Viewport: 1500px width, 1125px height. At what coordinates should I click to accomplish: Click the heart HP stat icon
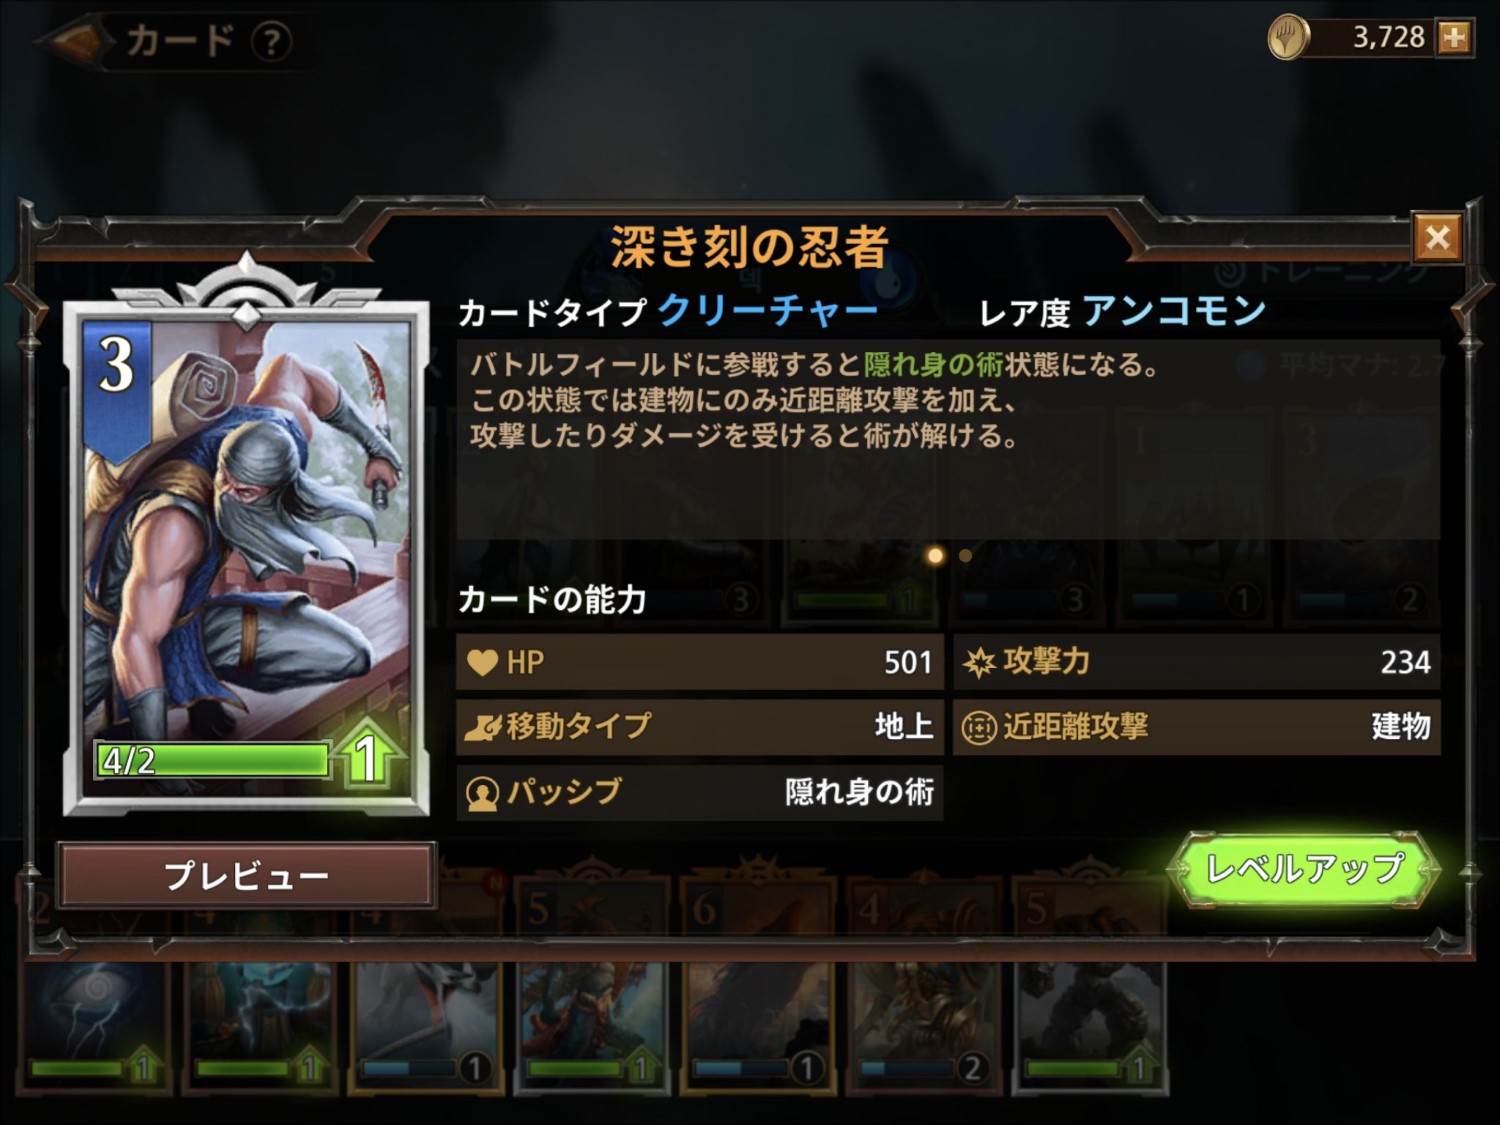tap(482, 662)
